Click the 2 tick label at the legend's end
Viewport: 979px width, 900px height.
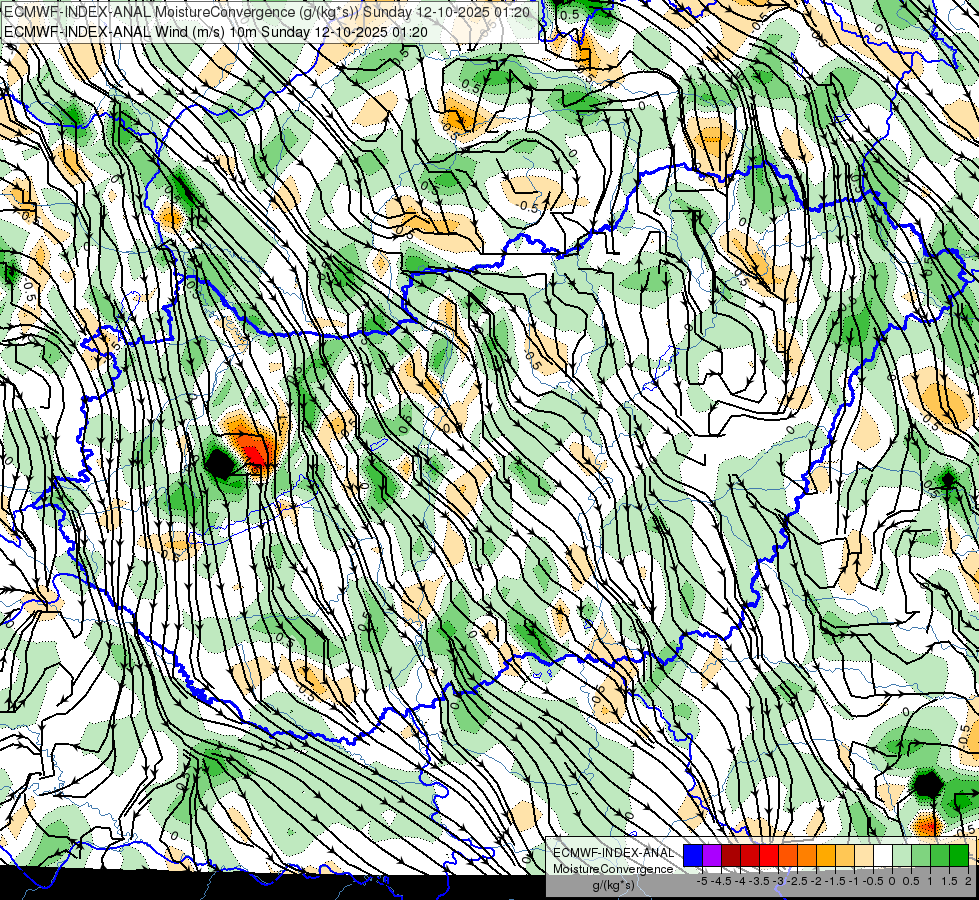[x=968, y=882]
